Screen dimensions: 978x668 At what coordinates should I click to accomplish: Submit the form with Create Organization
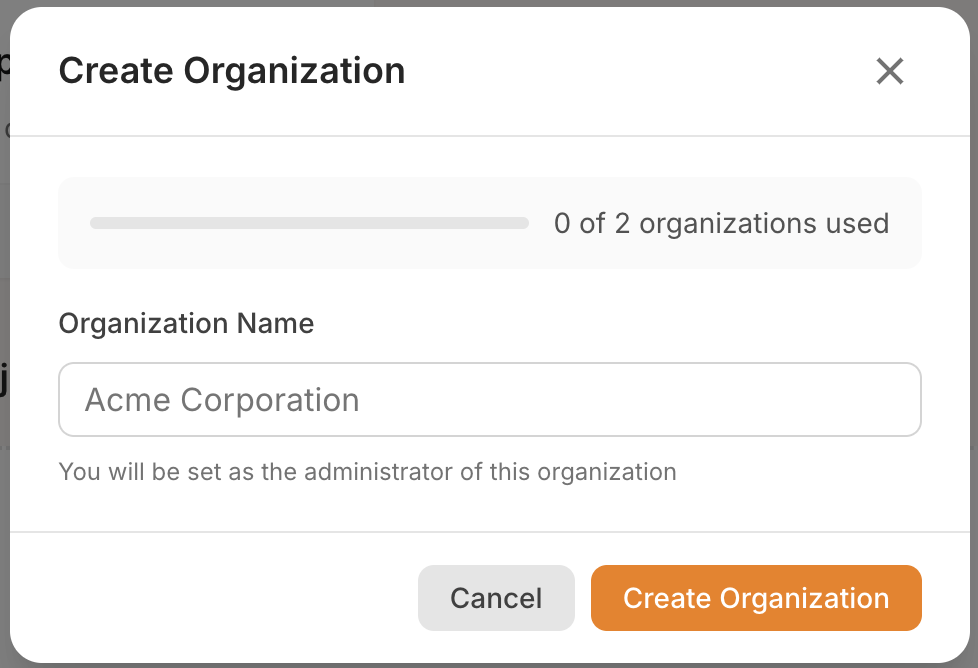[x=756, y=598]
